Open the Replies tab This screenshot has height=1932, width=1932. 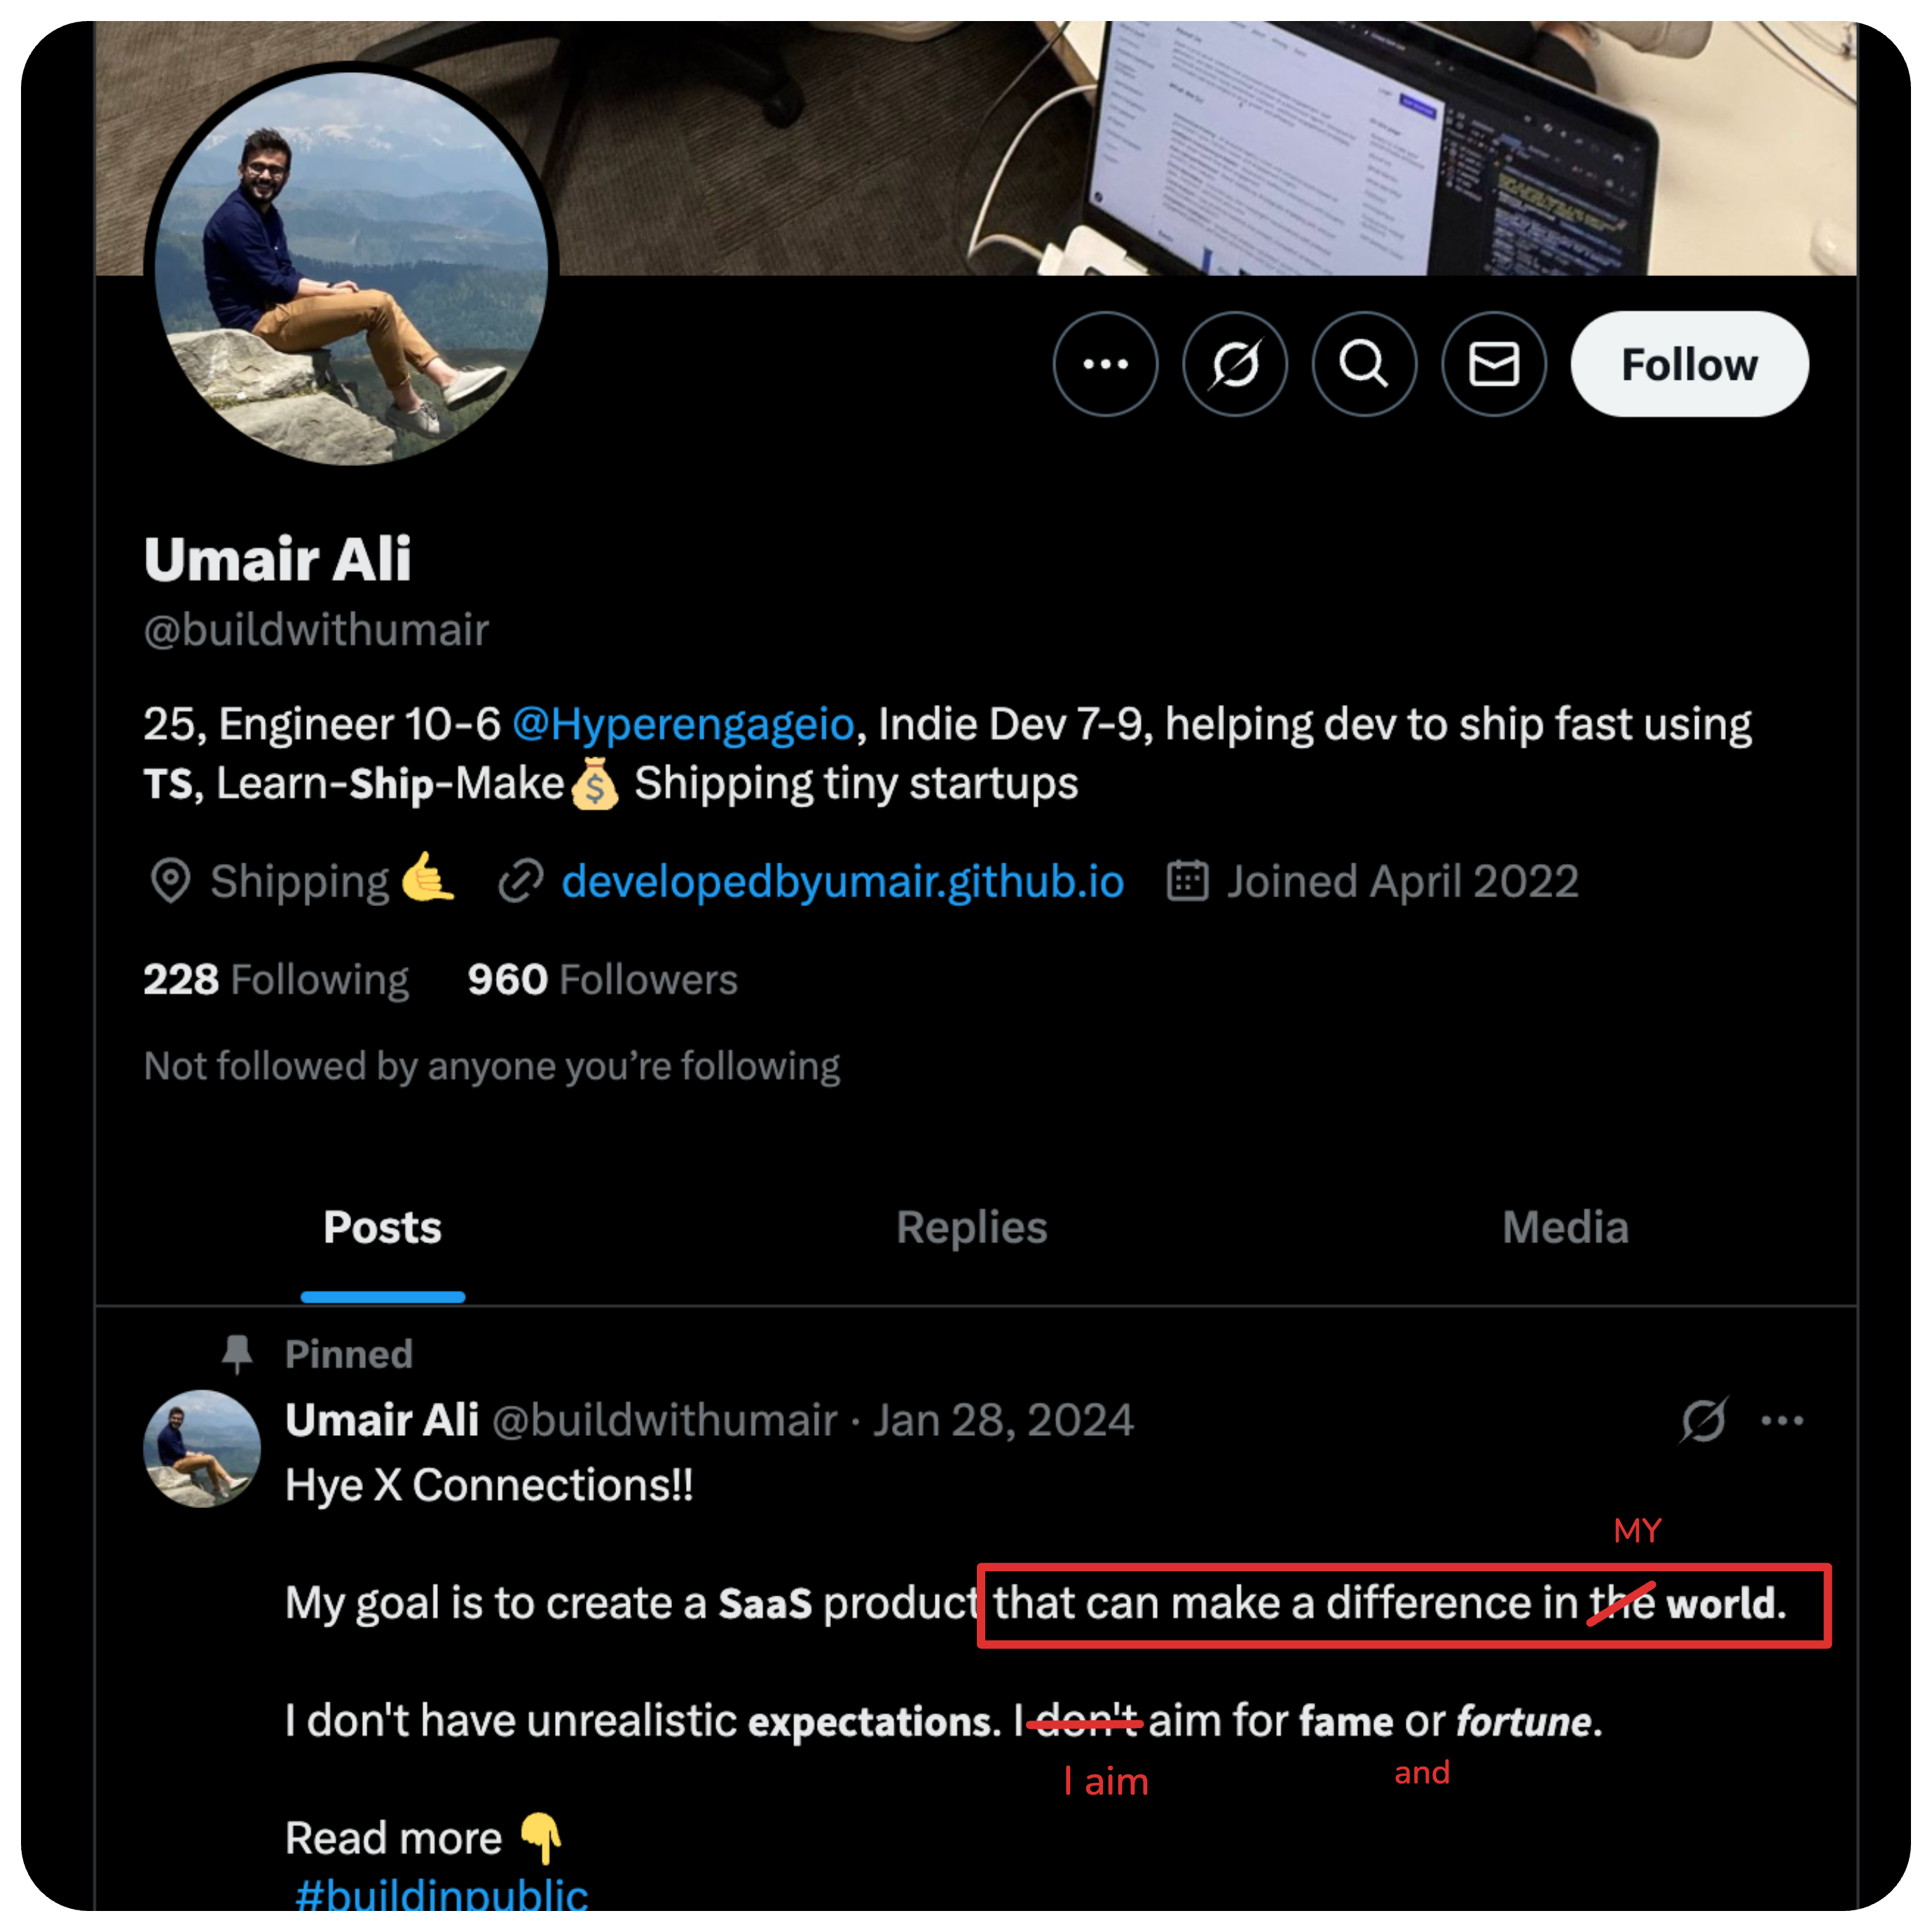tap(971, 1227)
